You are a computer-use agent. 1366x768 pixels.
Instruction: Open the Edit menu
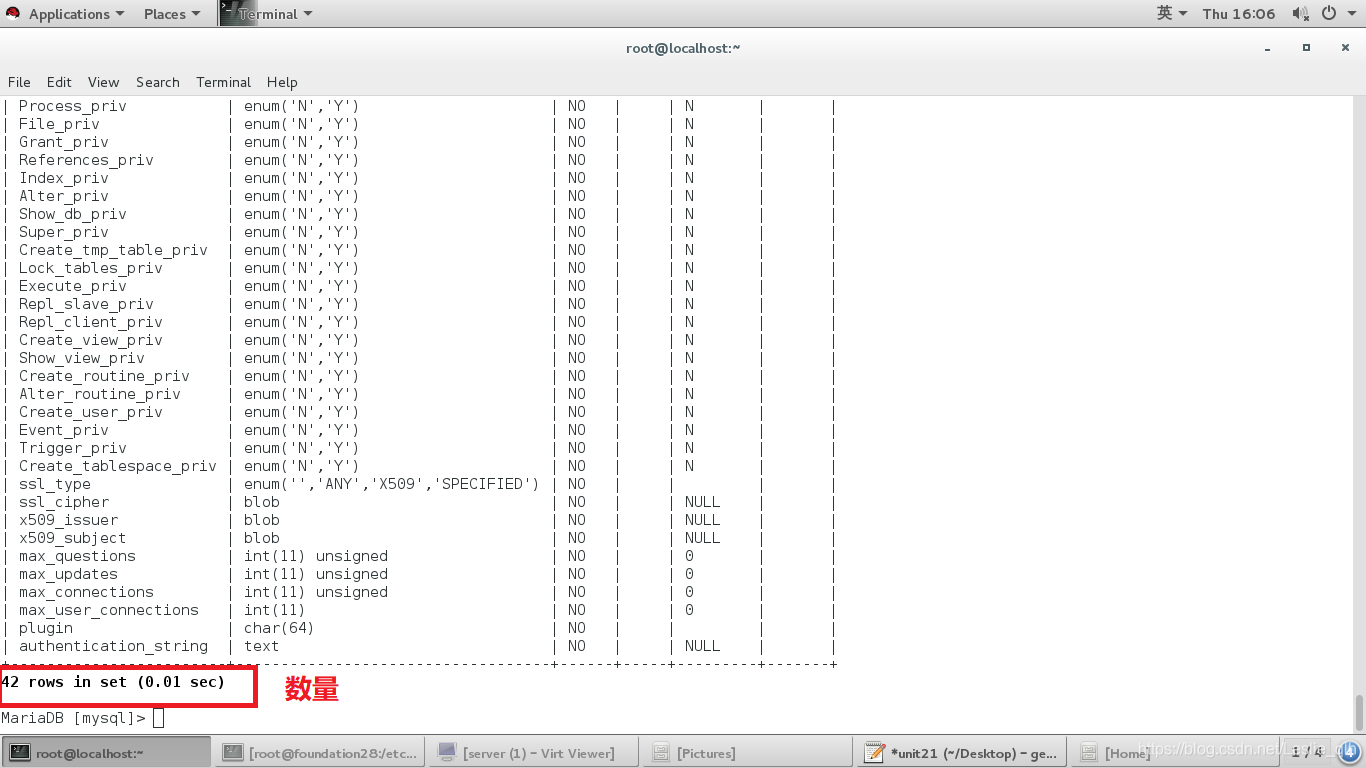point(59,82)
